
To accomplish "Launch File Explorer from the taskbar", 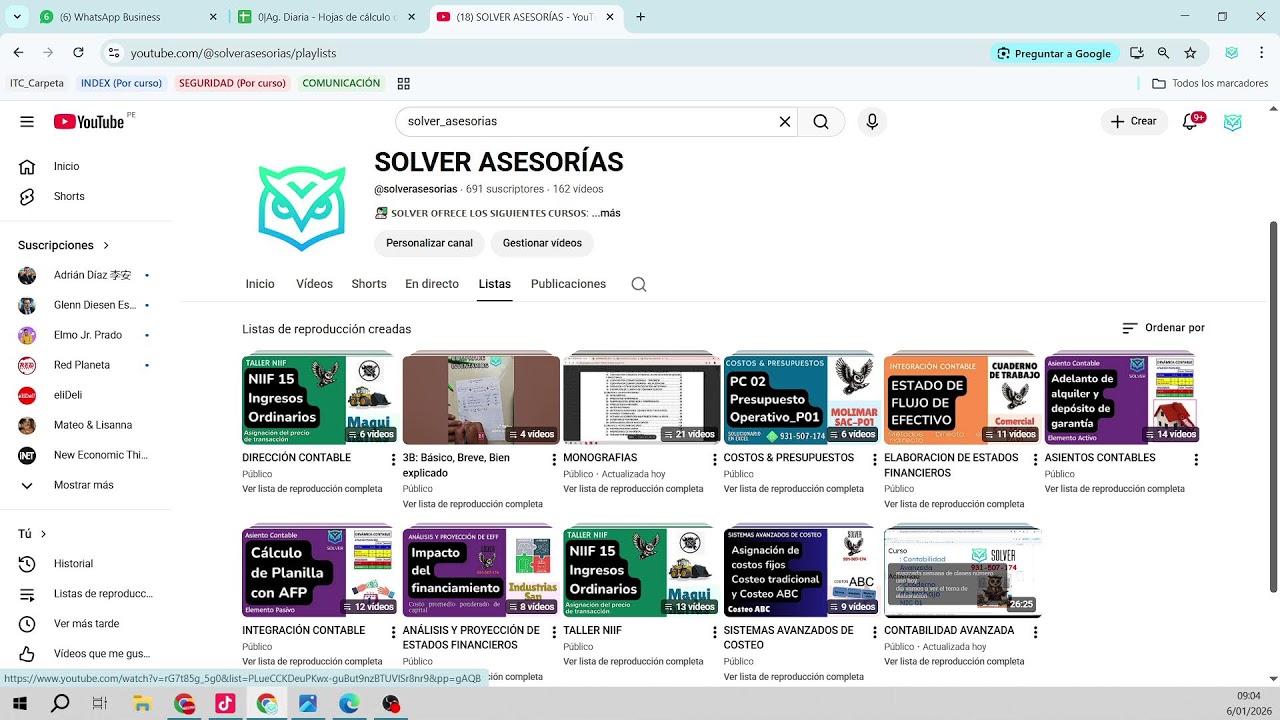I will point(141,704).
